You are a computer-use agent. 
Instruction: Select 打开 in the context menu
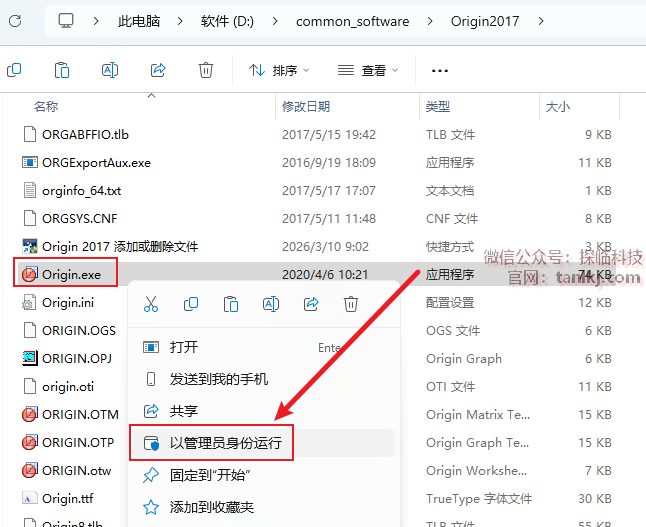click(x=262, y=347)
